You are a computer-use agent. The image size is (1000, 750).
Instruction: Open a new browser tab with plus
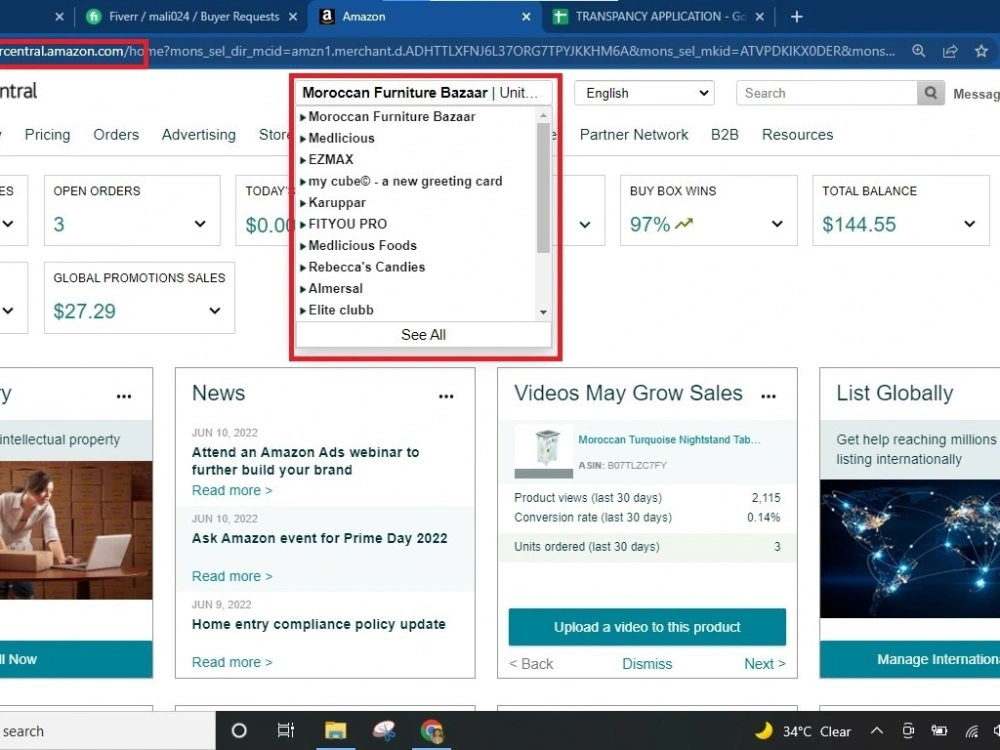pos(797,17)
